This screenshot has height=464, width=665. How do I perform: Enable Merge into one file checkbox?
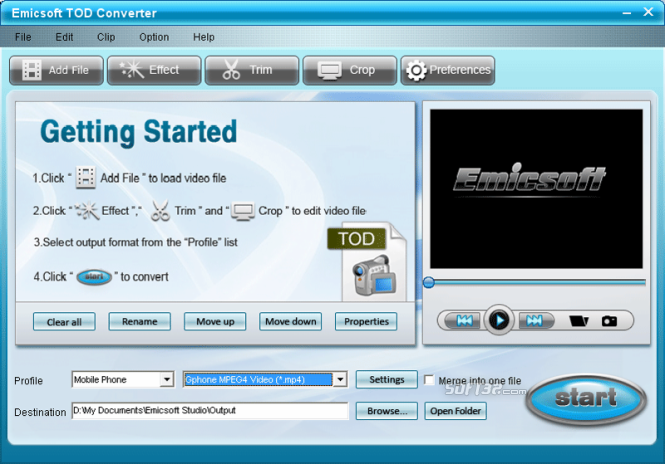pyautogui.click(x=429, y=380)
